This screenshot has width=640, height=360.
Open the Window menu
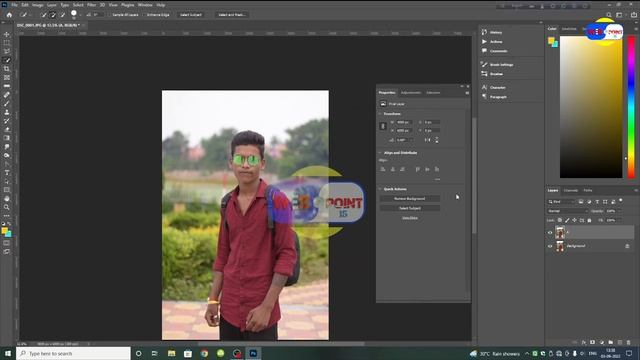[145, 5]
